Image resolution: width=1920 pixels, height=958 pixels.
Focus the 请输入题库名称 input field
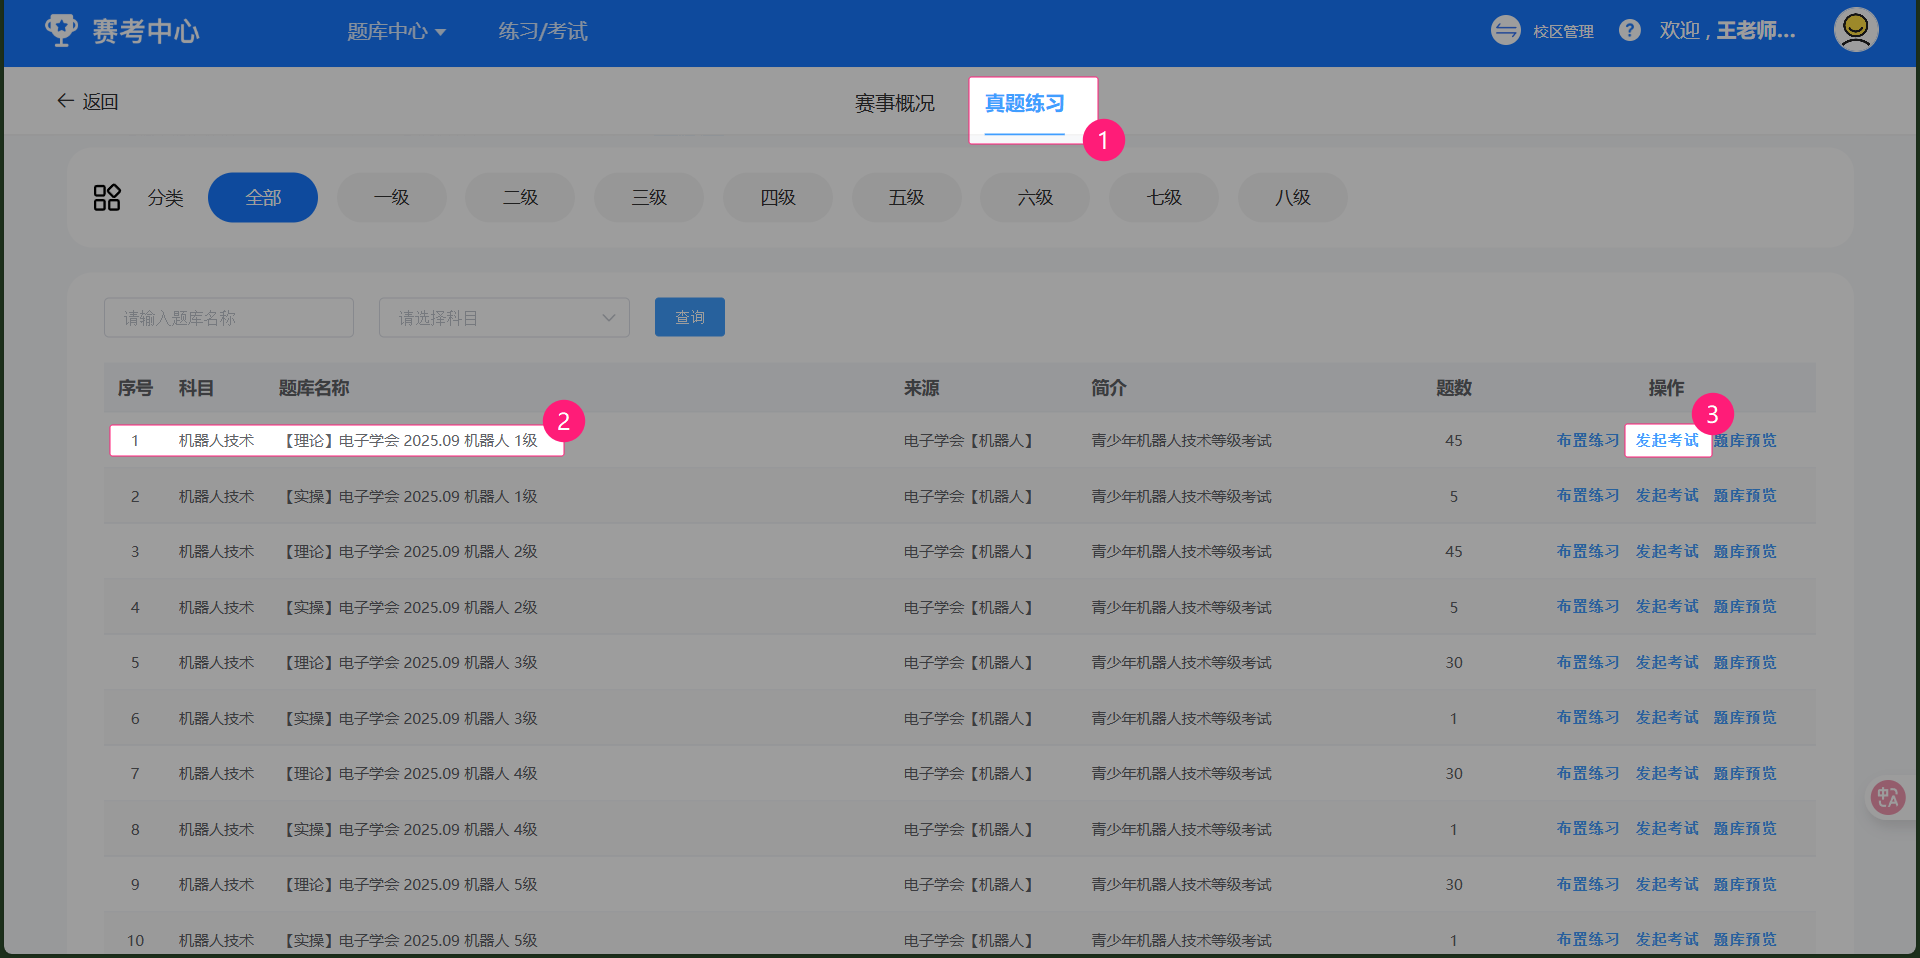click(x=229, y=318)
